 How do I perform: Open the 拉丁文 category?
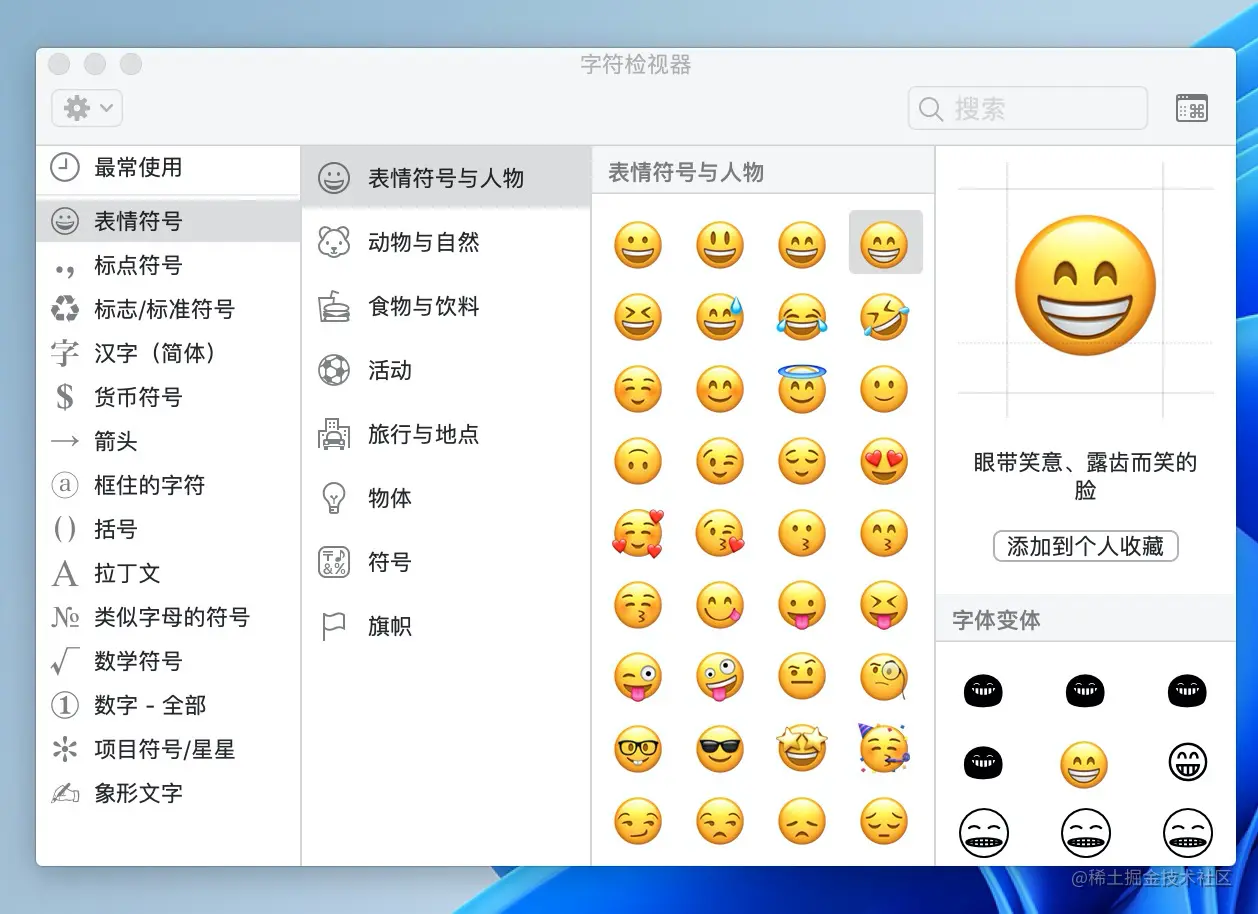(168, 573)
